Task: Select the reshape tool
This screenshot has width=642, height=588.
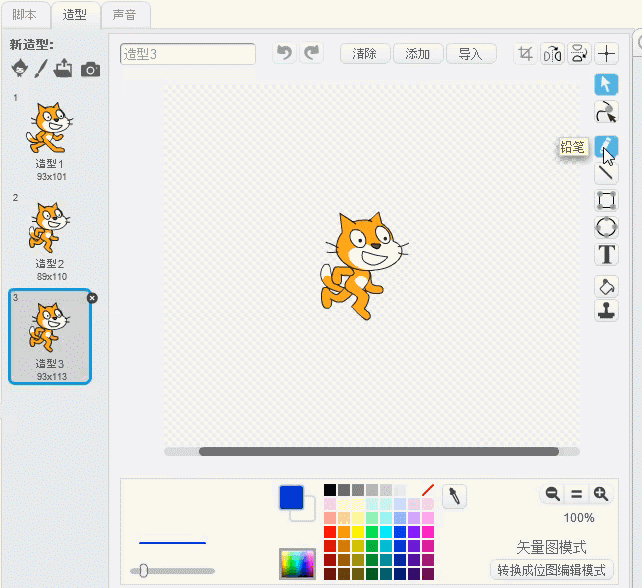Action: click(606, 112)
